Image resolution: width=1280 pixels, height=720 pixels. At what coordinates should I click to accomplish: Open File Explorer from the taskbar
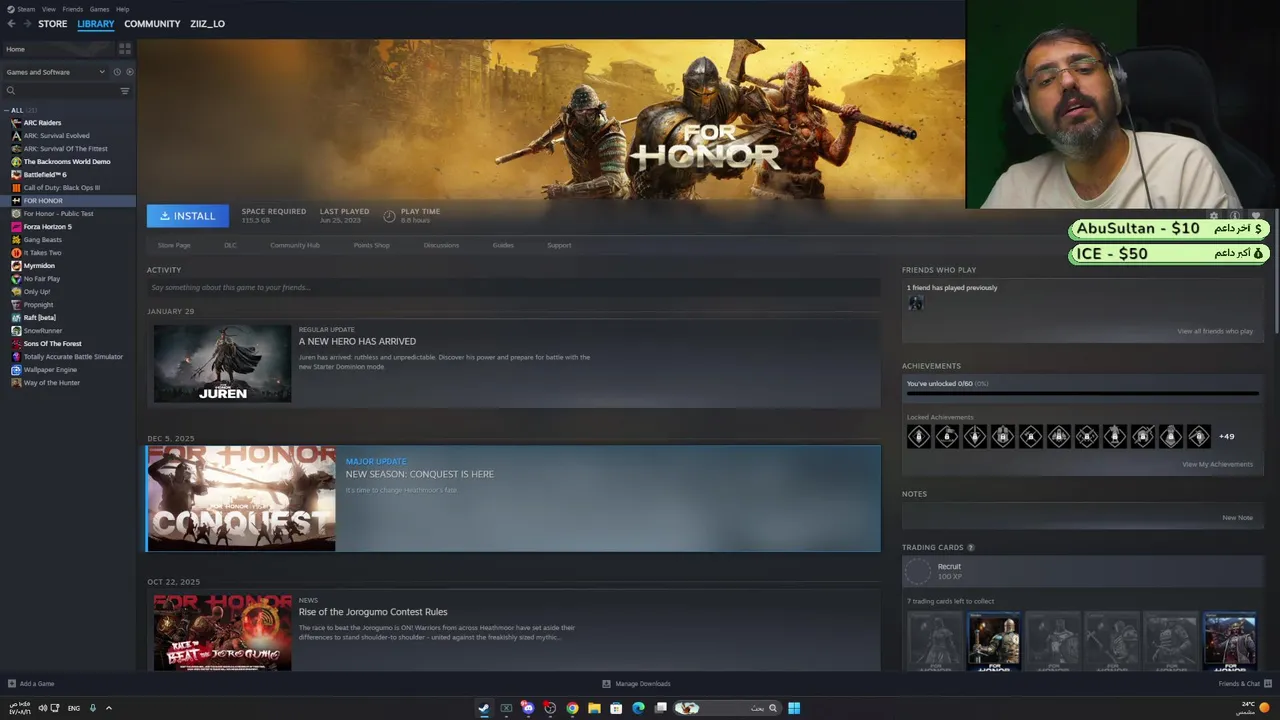pos(594,708)
